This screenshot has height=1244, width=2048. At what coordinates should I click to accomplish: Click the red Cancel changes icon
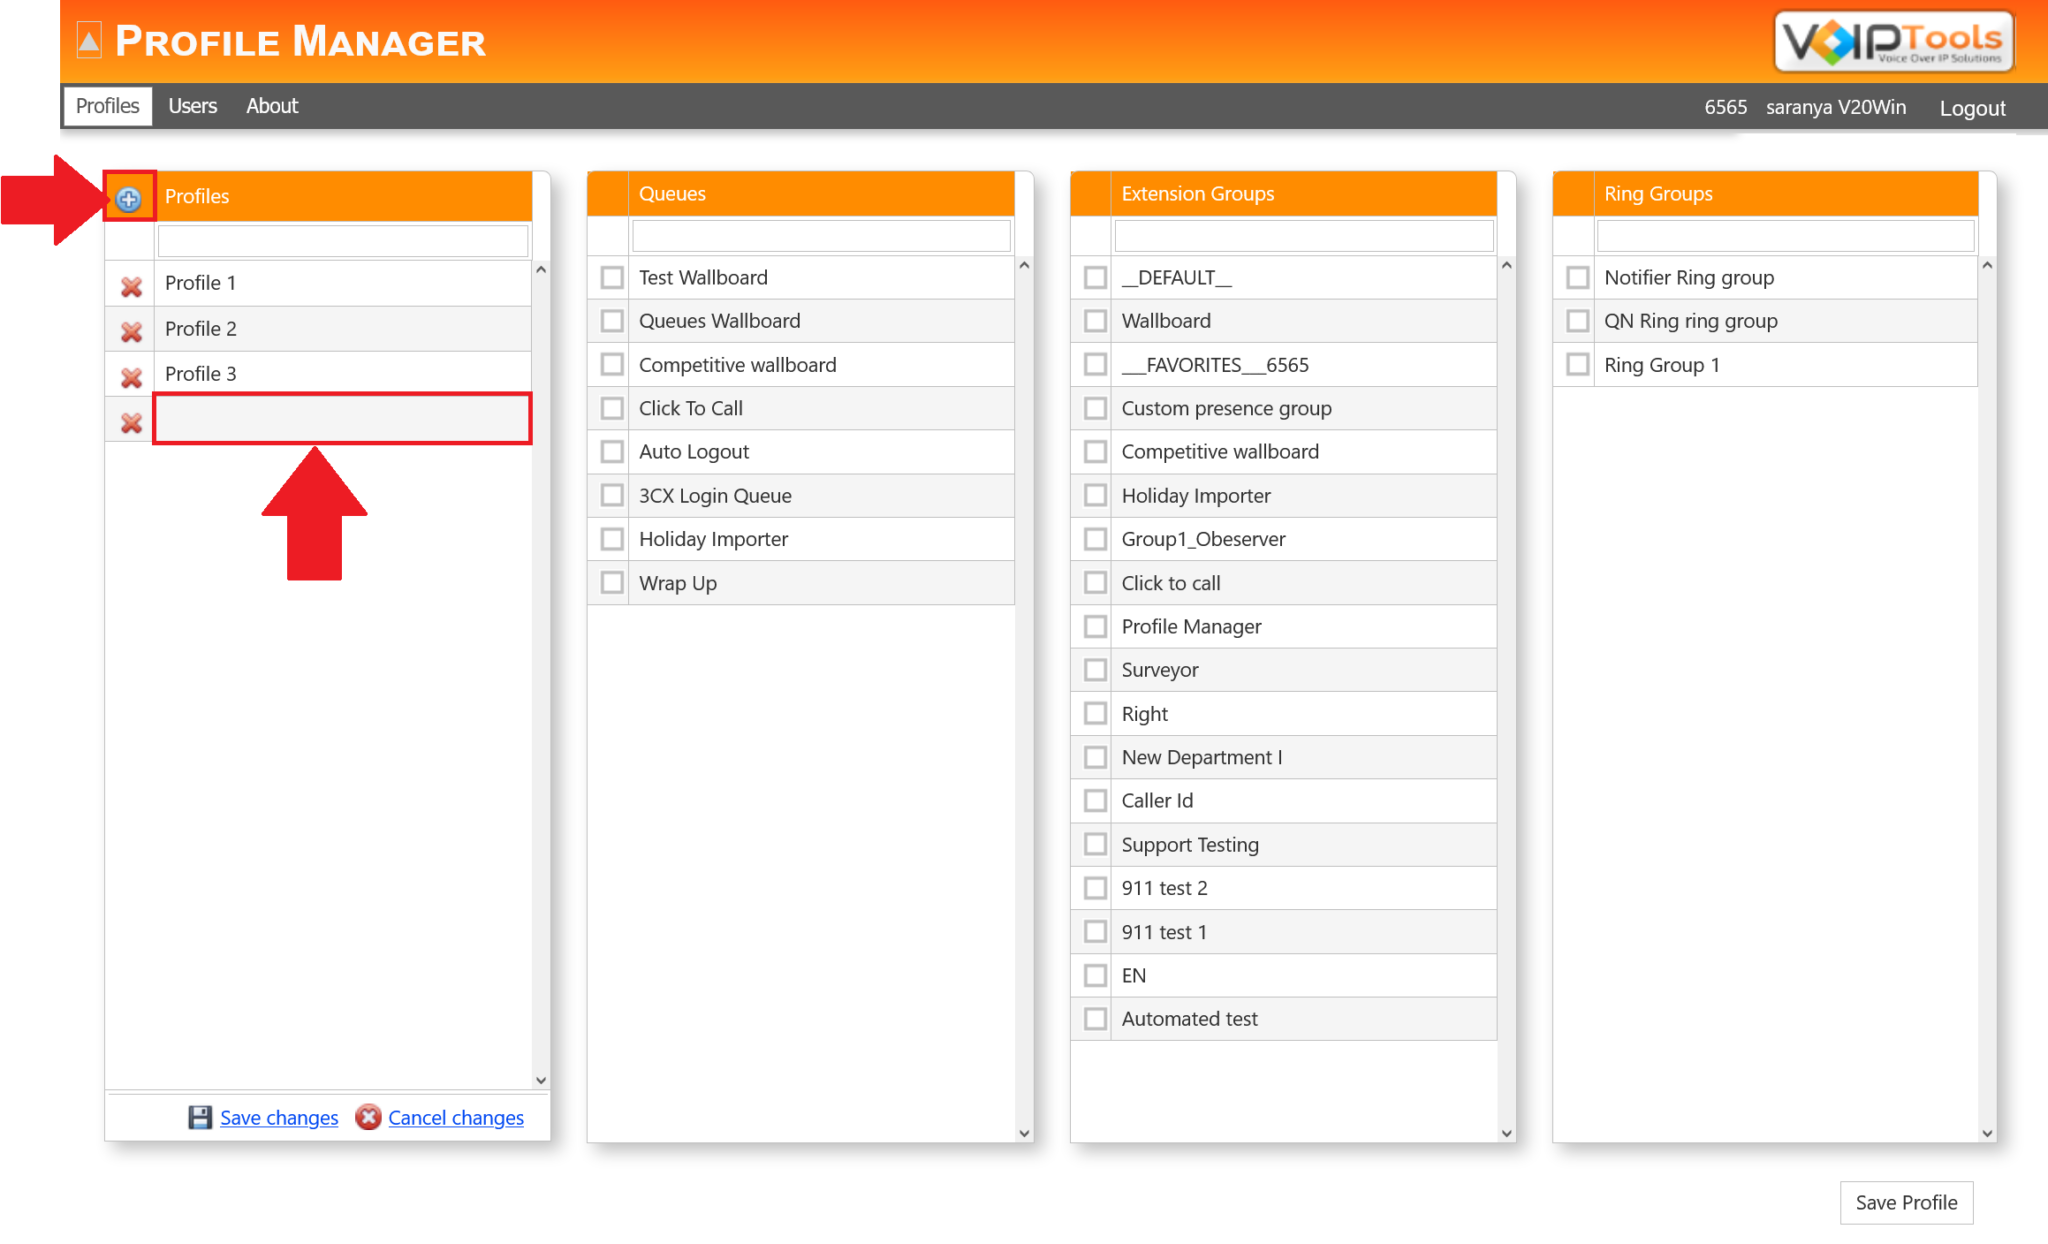[x=368, y=1117]
